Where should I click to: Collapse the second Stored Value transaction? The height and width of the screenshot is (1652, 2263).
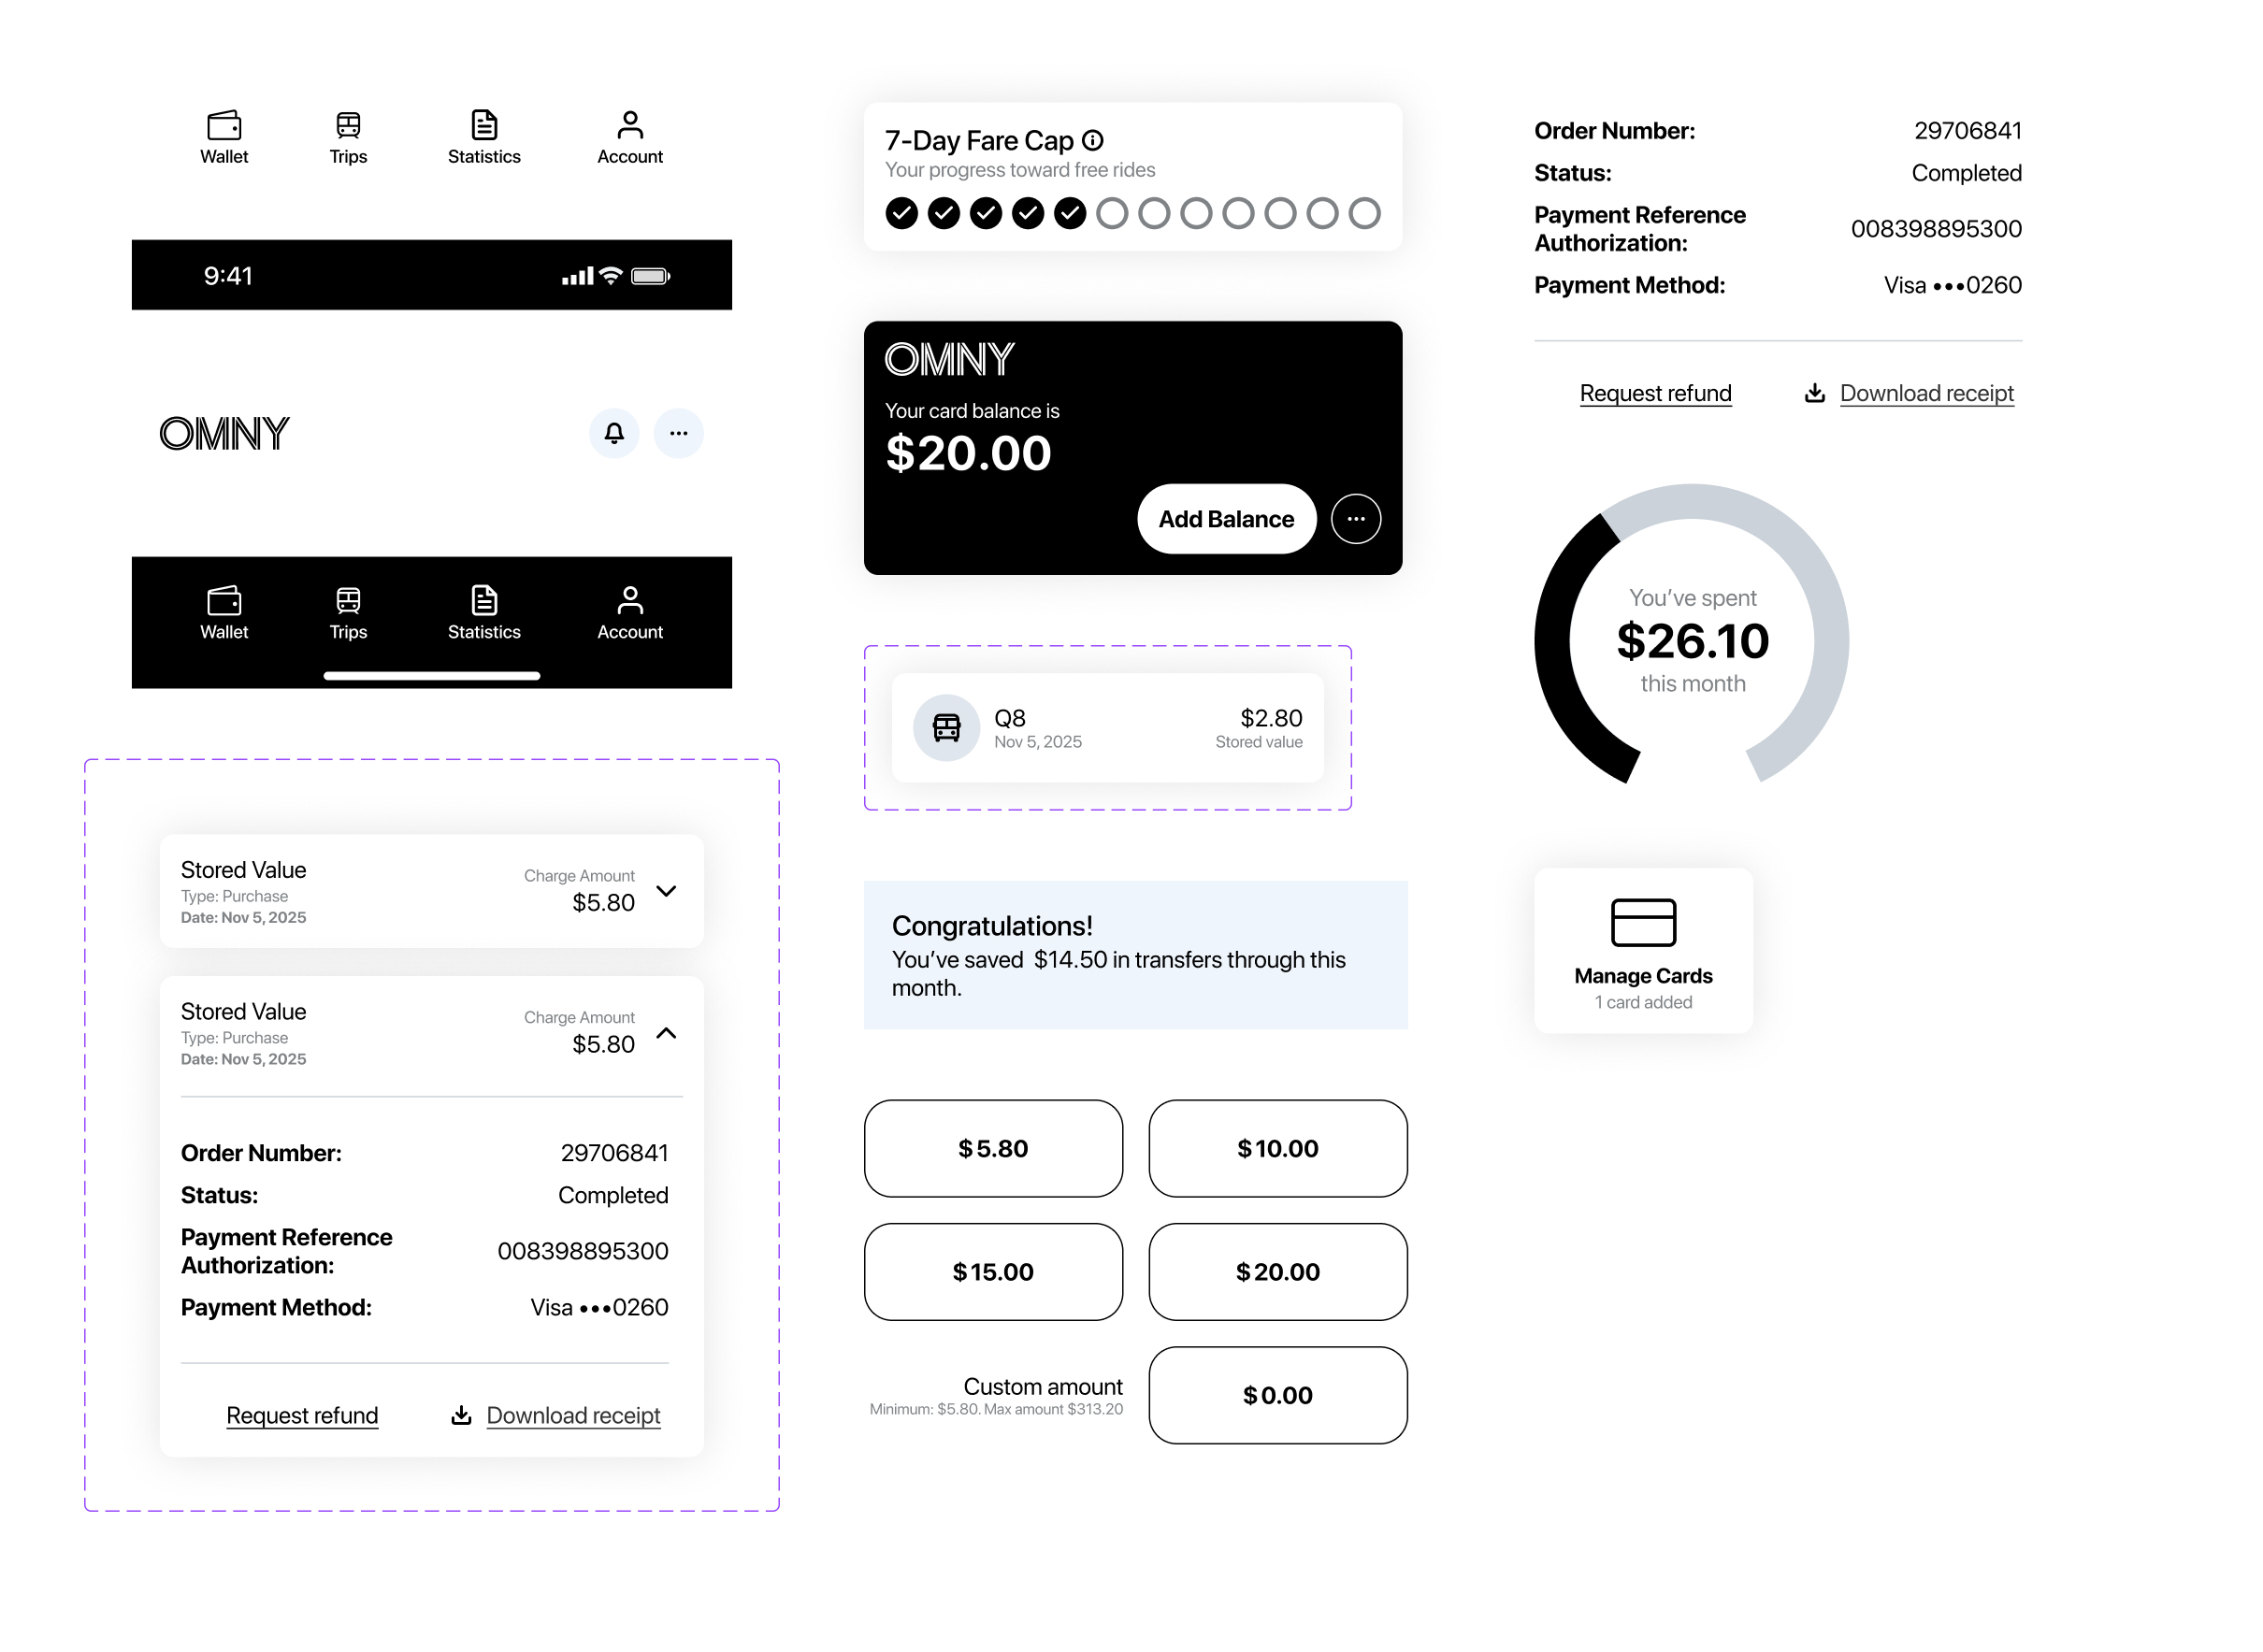[x=666, y=1033]
